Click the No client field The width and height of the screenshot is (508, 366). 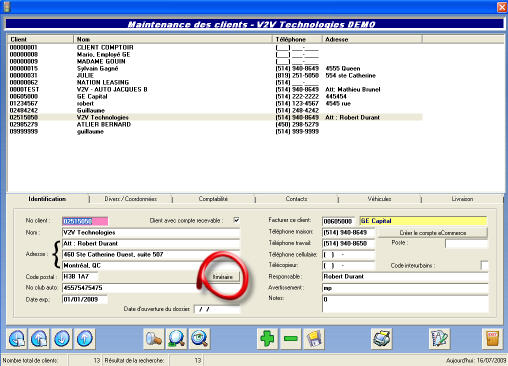[85, 221]
